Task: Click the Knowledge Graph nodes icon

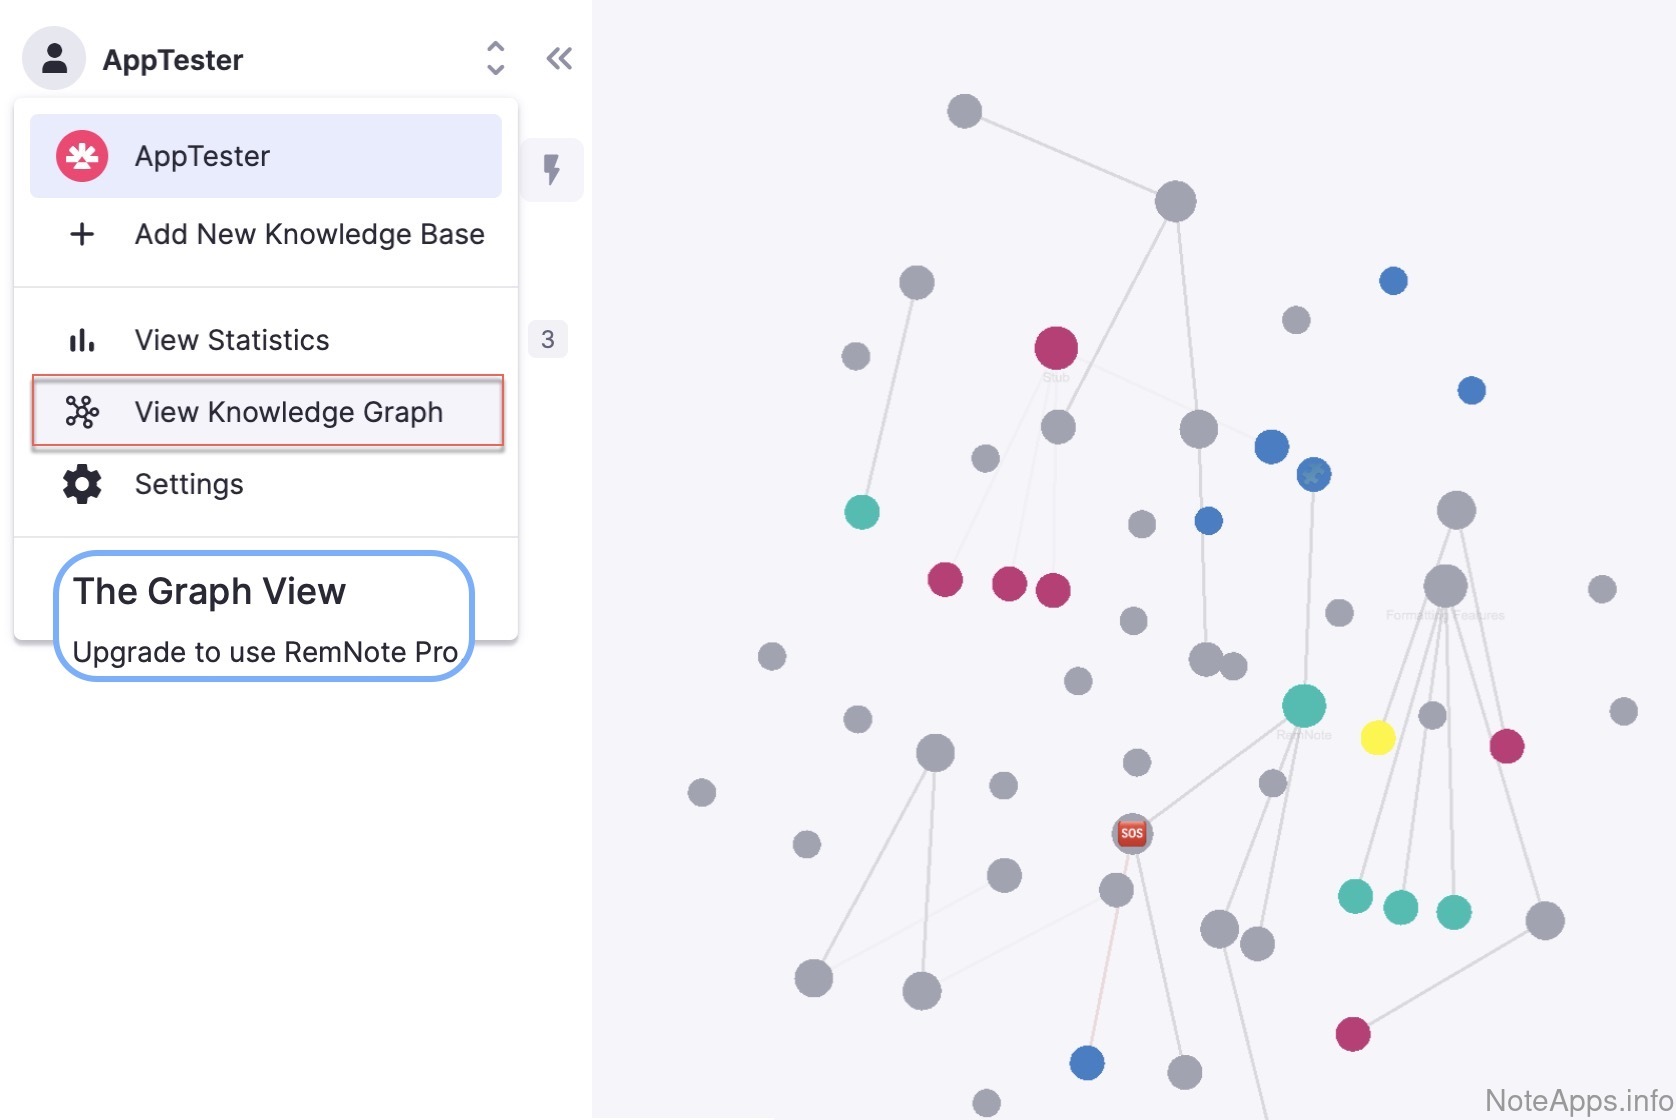Action: pyautogui.click(x=82, y=412)
